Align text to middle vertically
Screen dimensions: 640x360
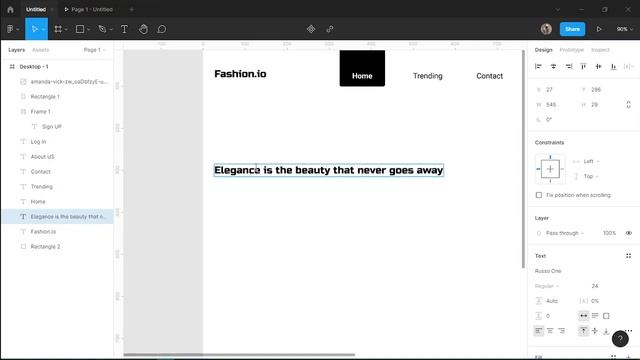595,331
